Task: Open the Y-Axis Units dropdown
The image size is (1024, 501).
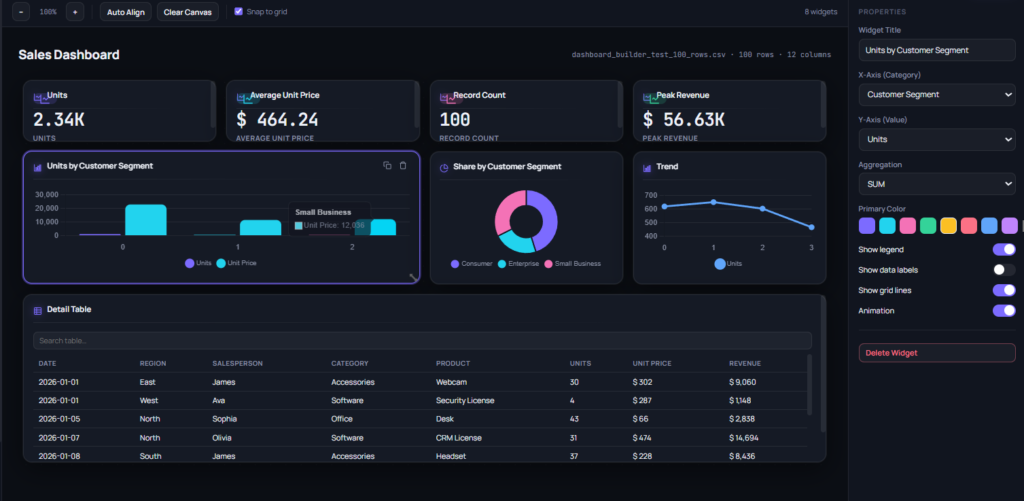Action: click(x=936, y=139)
